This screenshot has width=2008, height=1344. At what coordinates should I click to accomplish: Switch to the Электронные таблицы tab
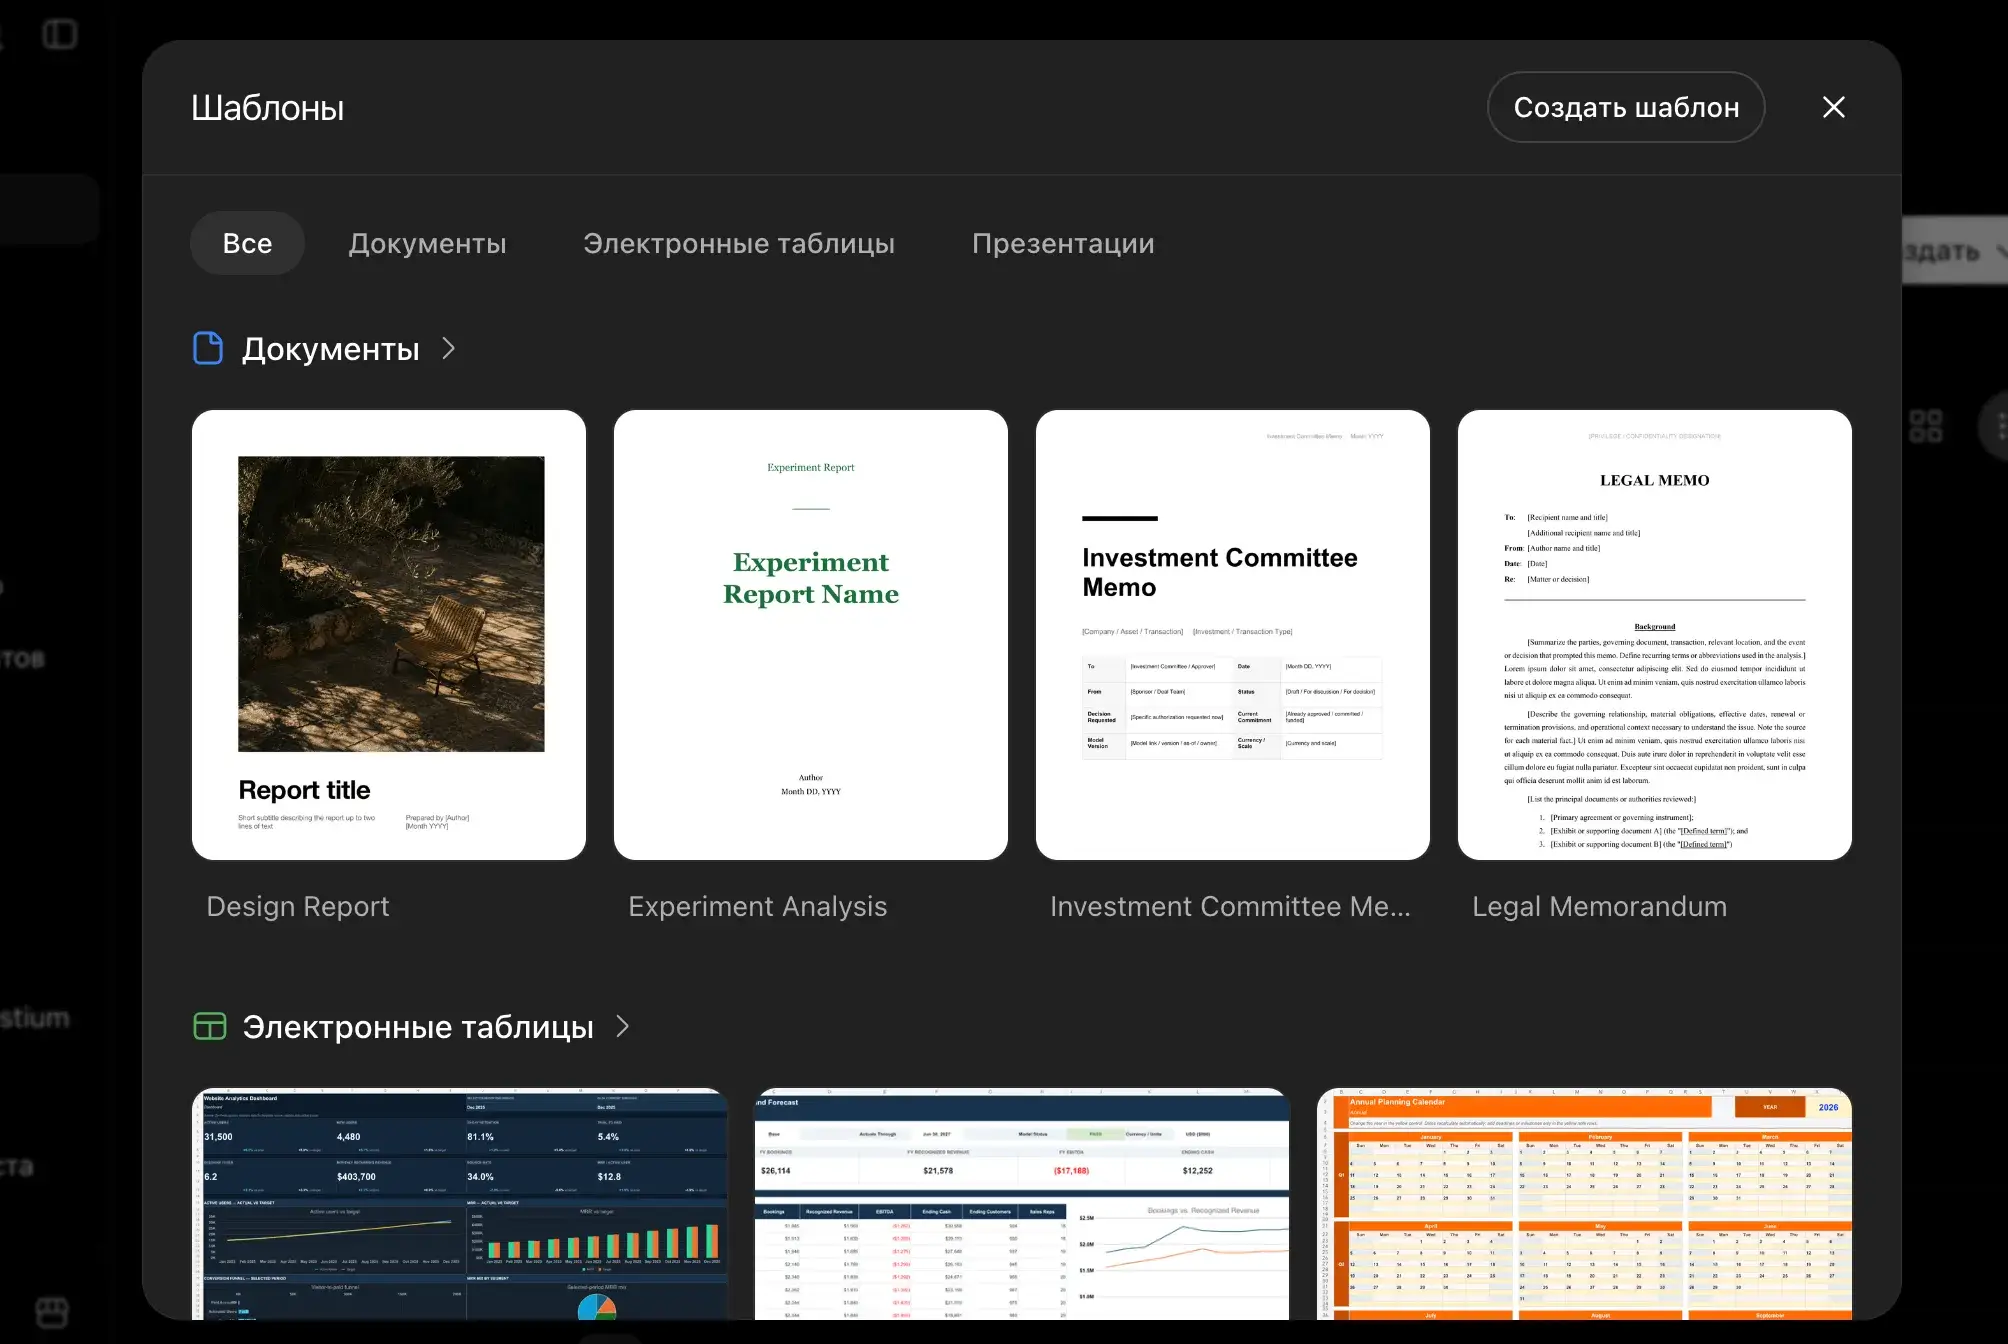739,243
